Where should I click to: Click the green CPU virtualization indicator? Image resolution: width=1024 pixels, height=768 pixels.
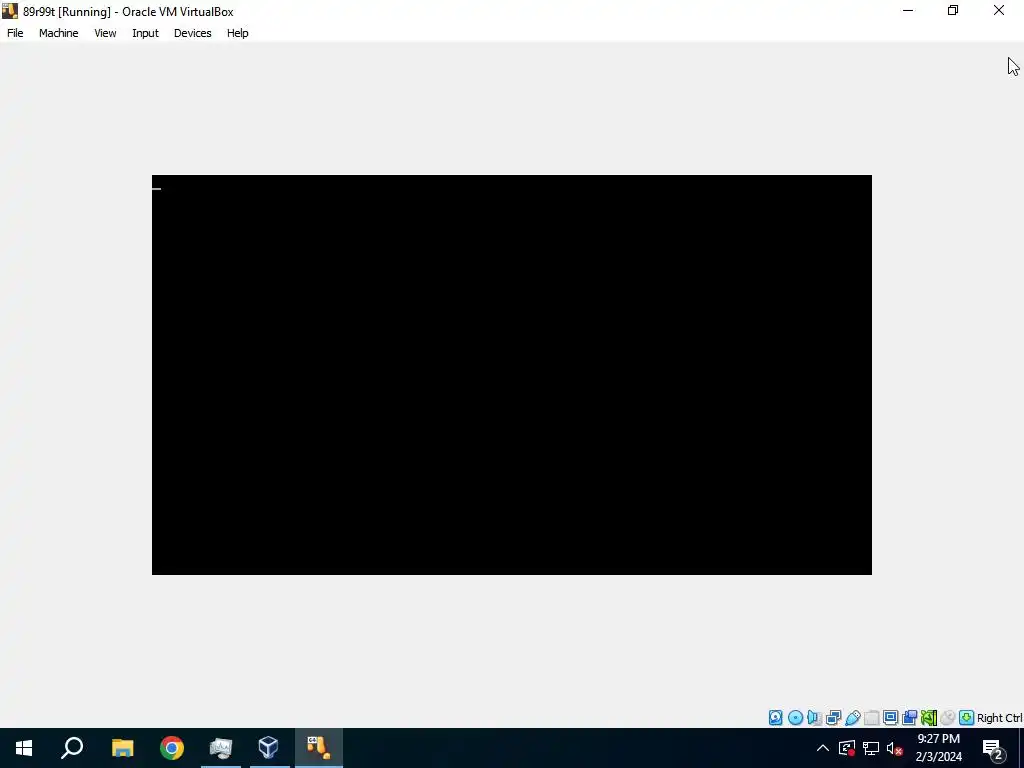click(928, 718)
